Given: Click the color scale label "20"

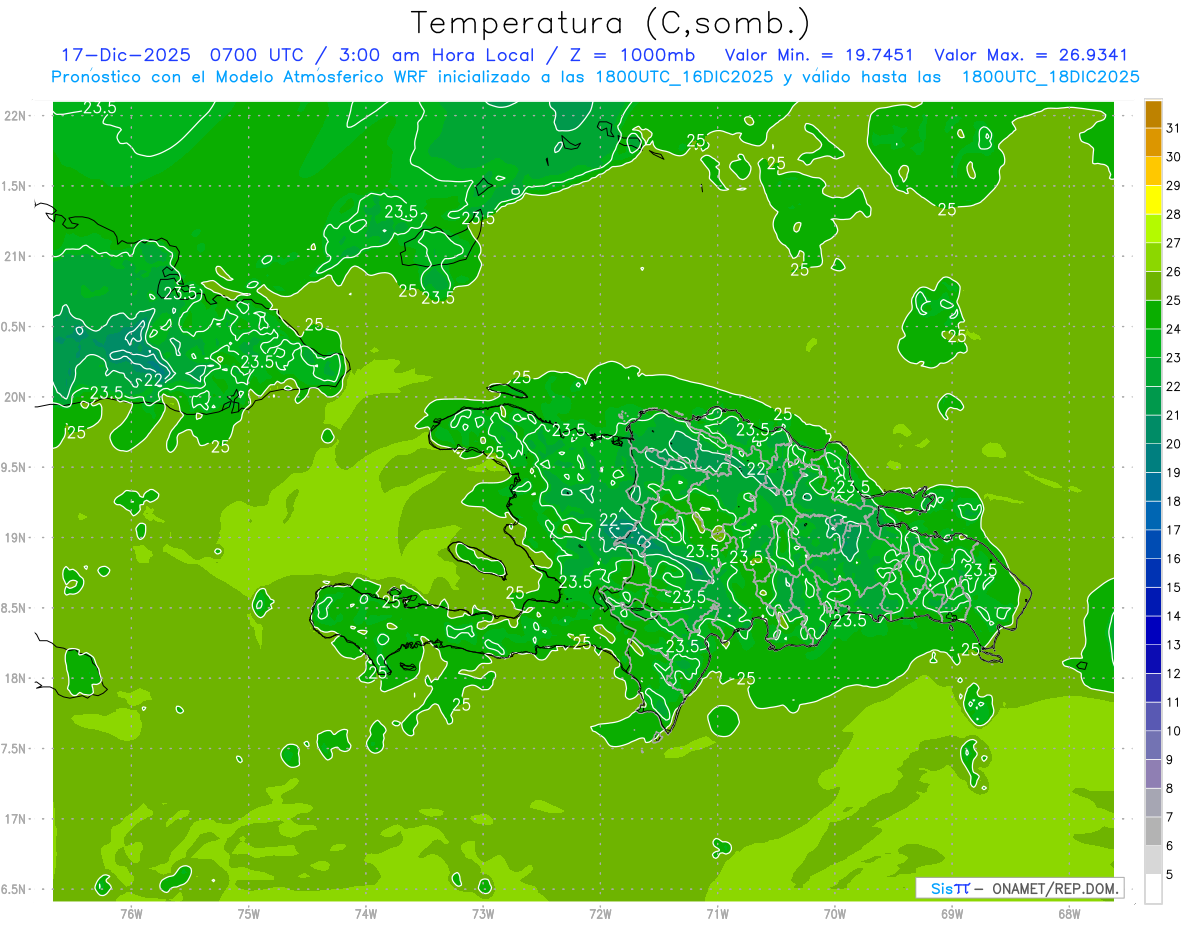Looking at the screenshot, I should [x=1173, y=445].
